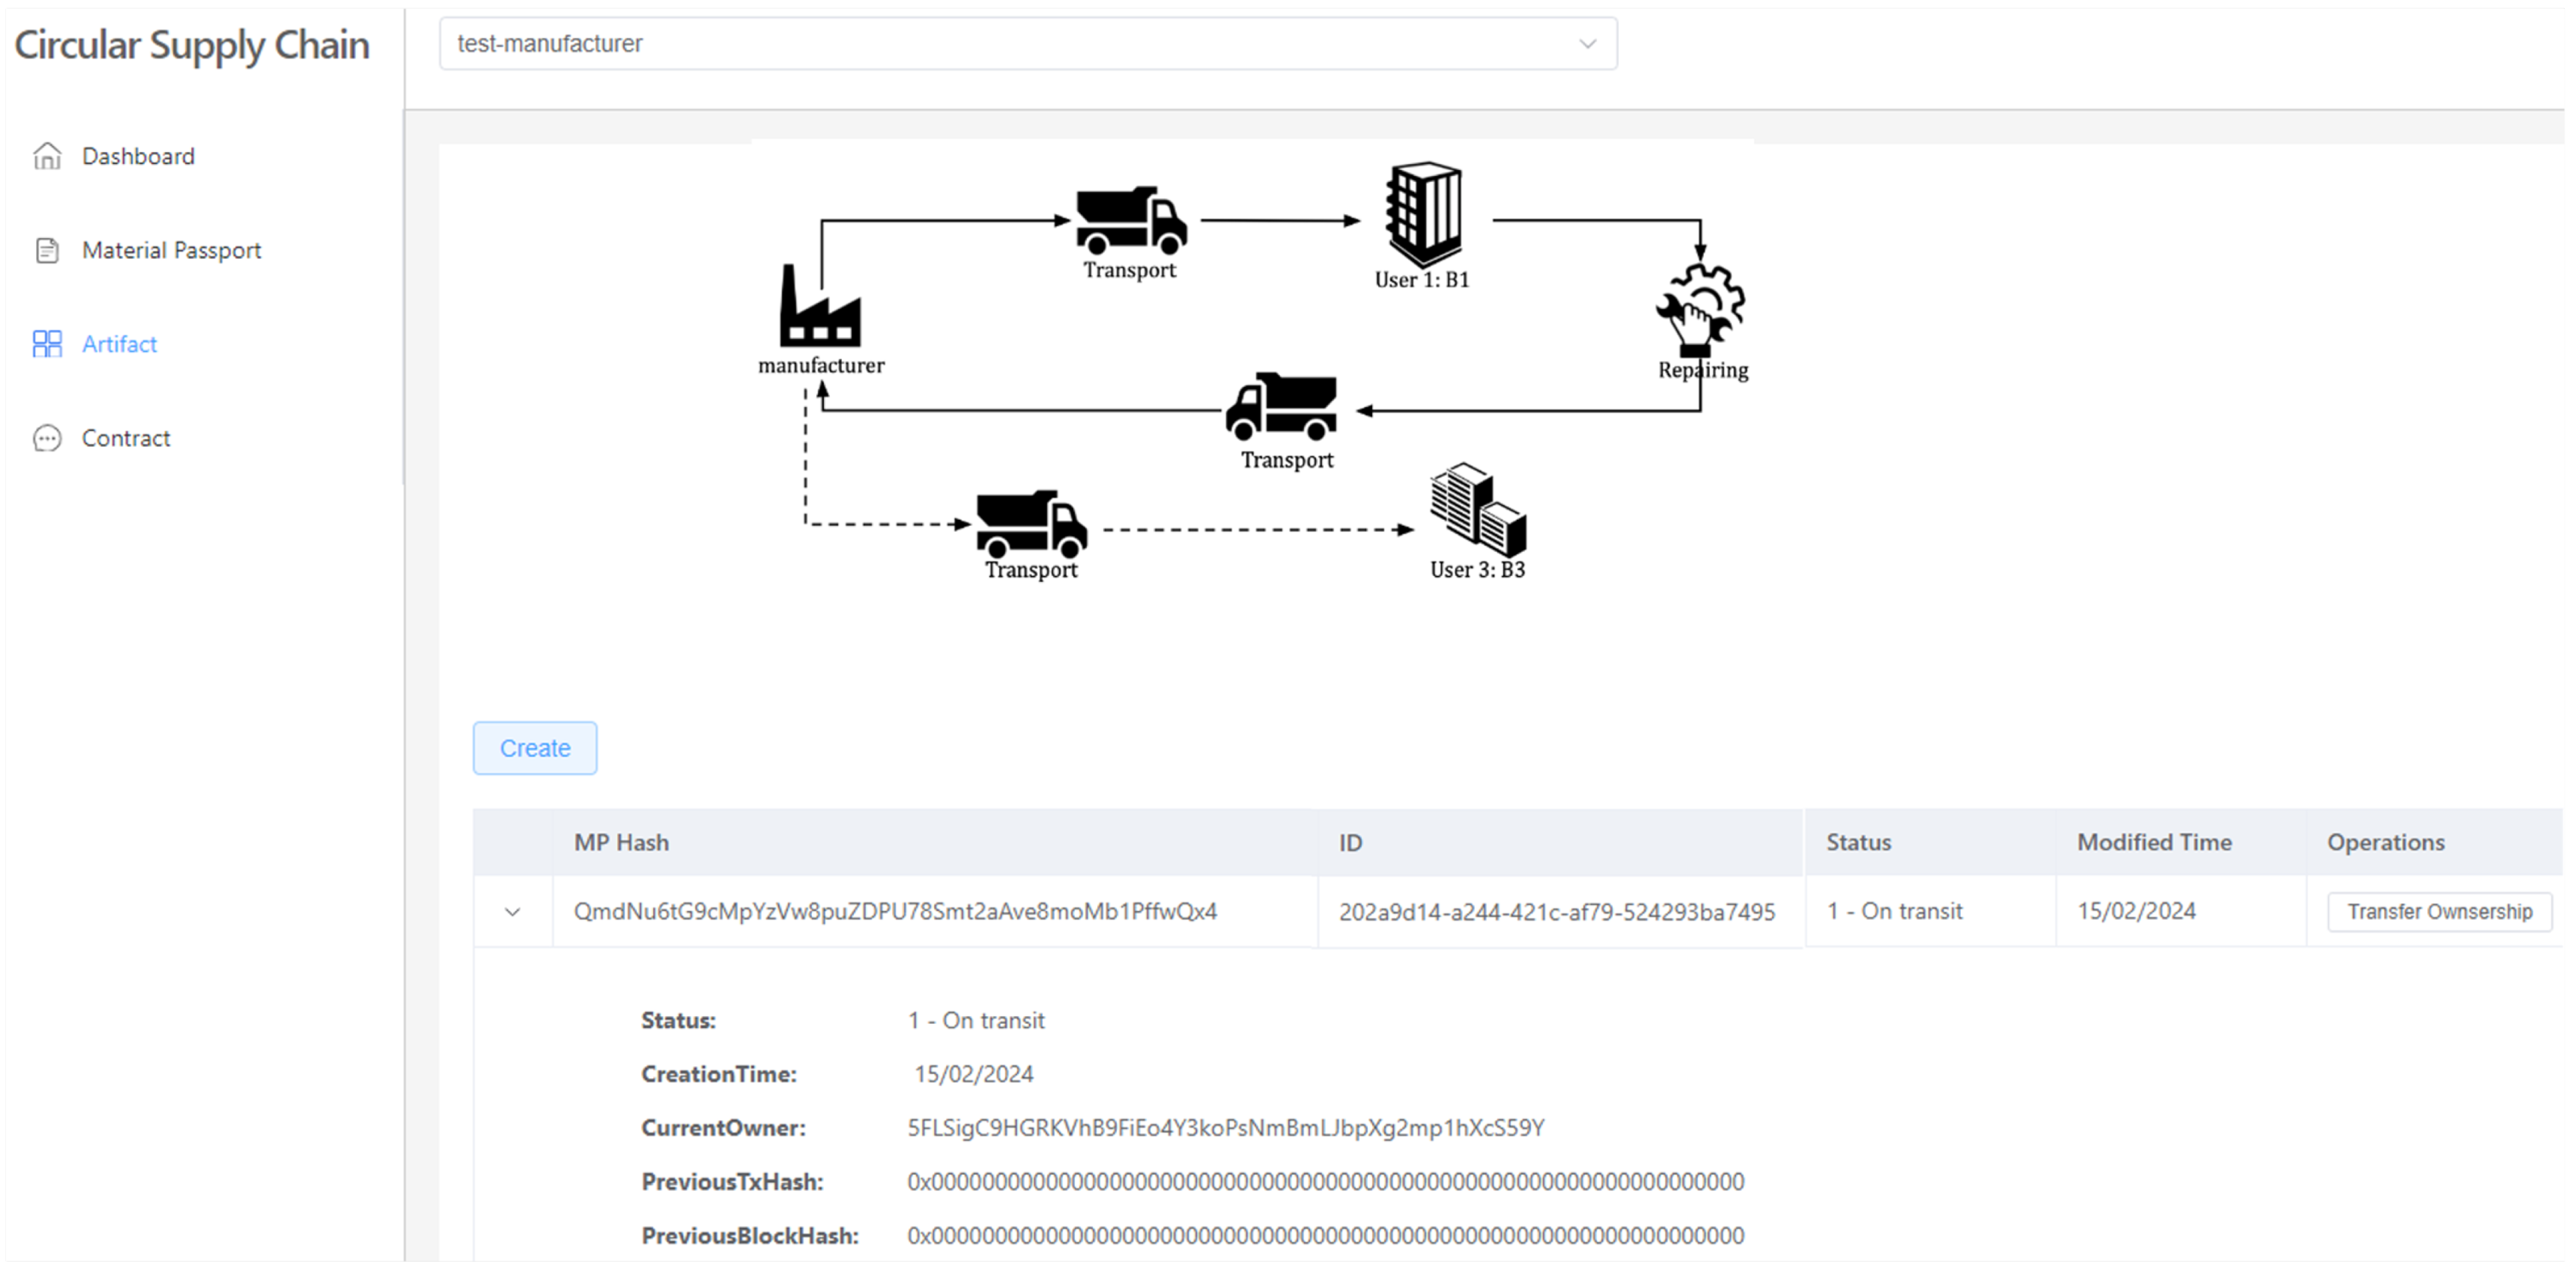Click the MP Hash column header
2576x1273 pixels.
(621, 843)
